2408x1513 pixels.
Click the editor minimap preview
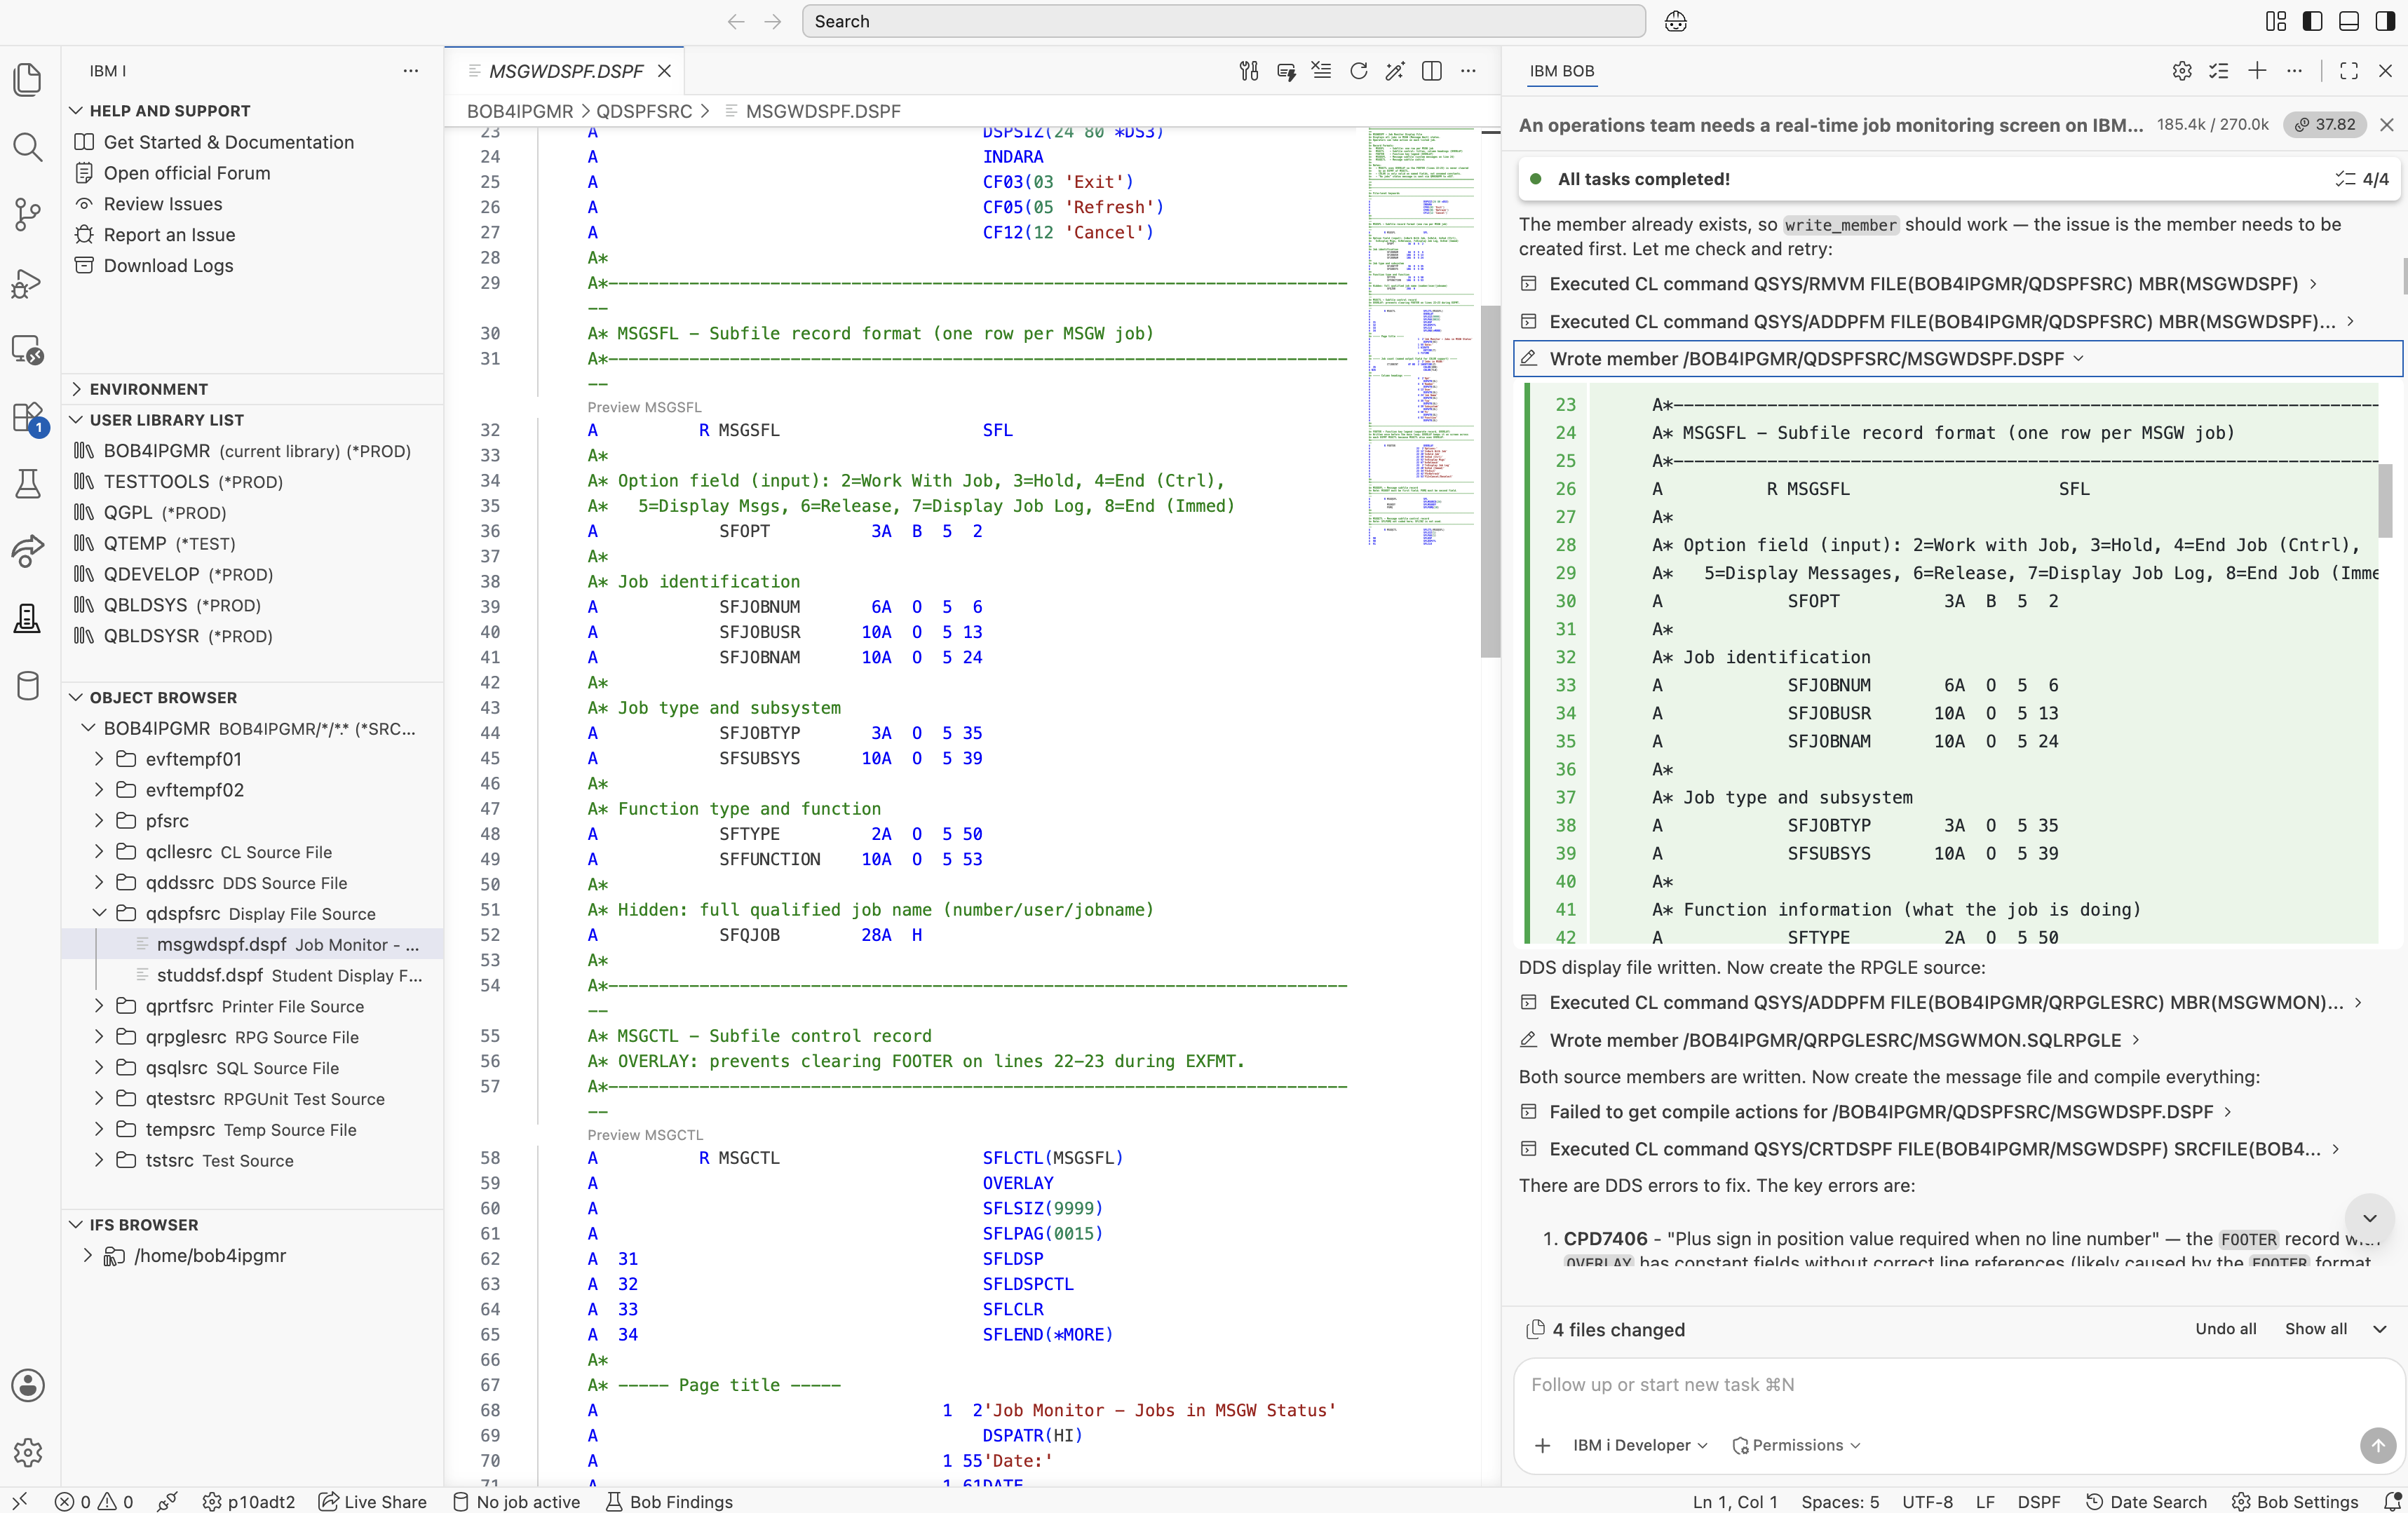1421,337
